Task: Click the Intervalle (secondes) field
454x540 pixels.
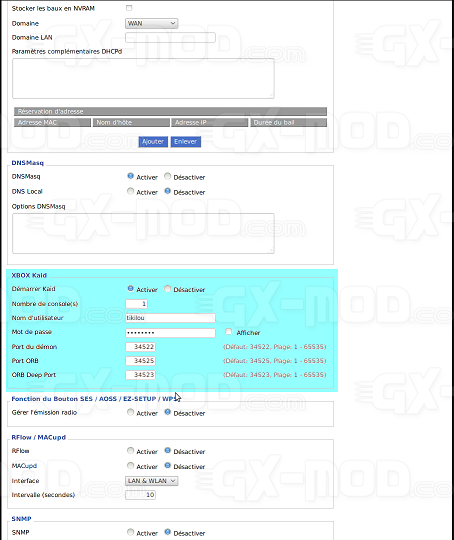Action: point(141,495)
